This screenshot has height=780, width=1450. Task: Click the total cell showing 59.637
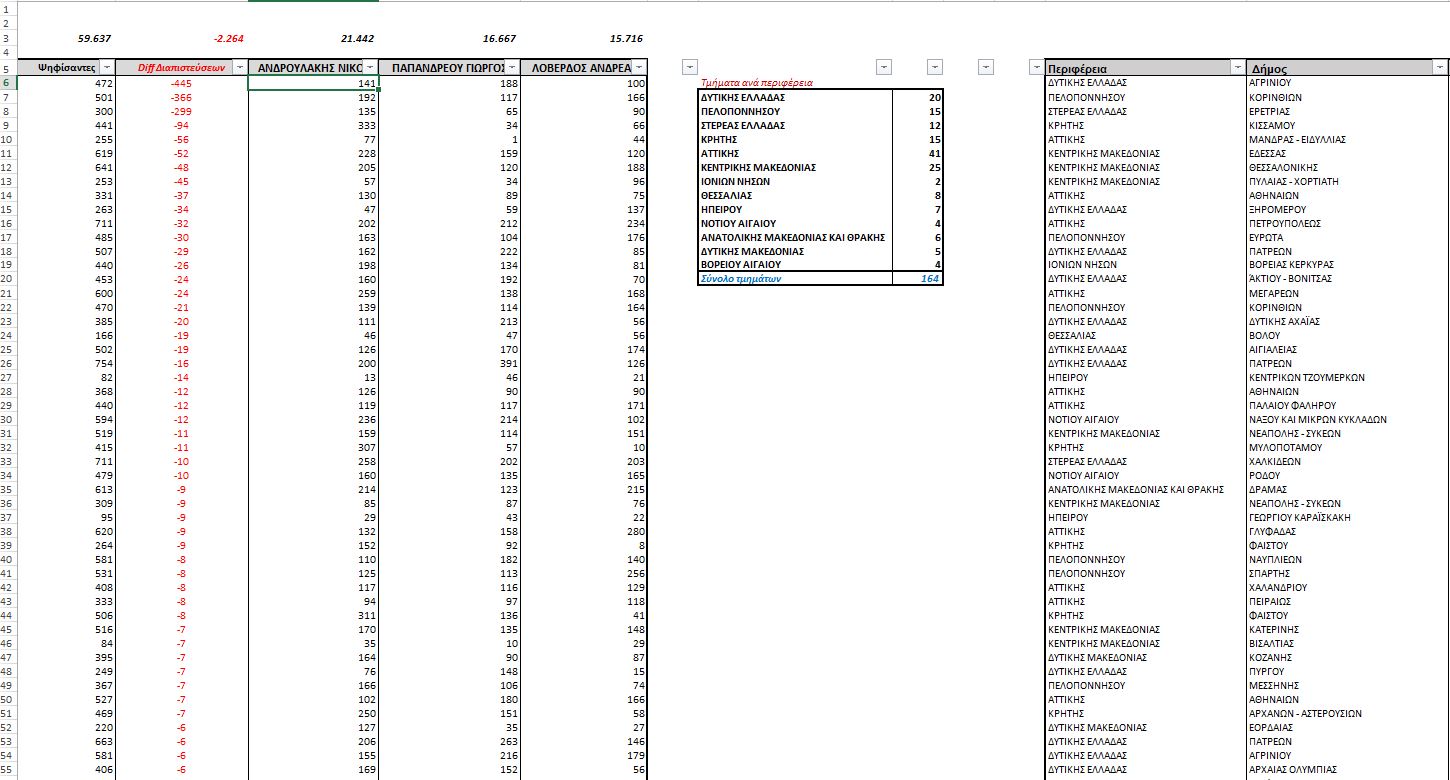pyautogui.click(x=94, y=38)
